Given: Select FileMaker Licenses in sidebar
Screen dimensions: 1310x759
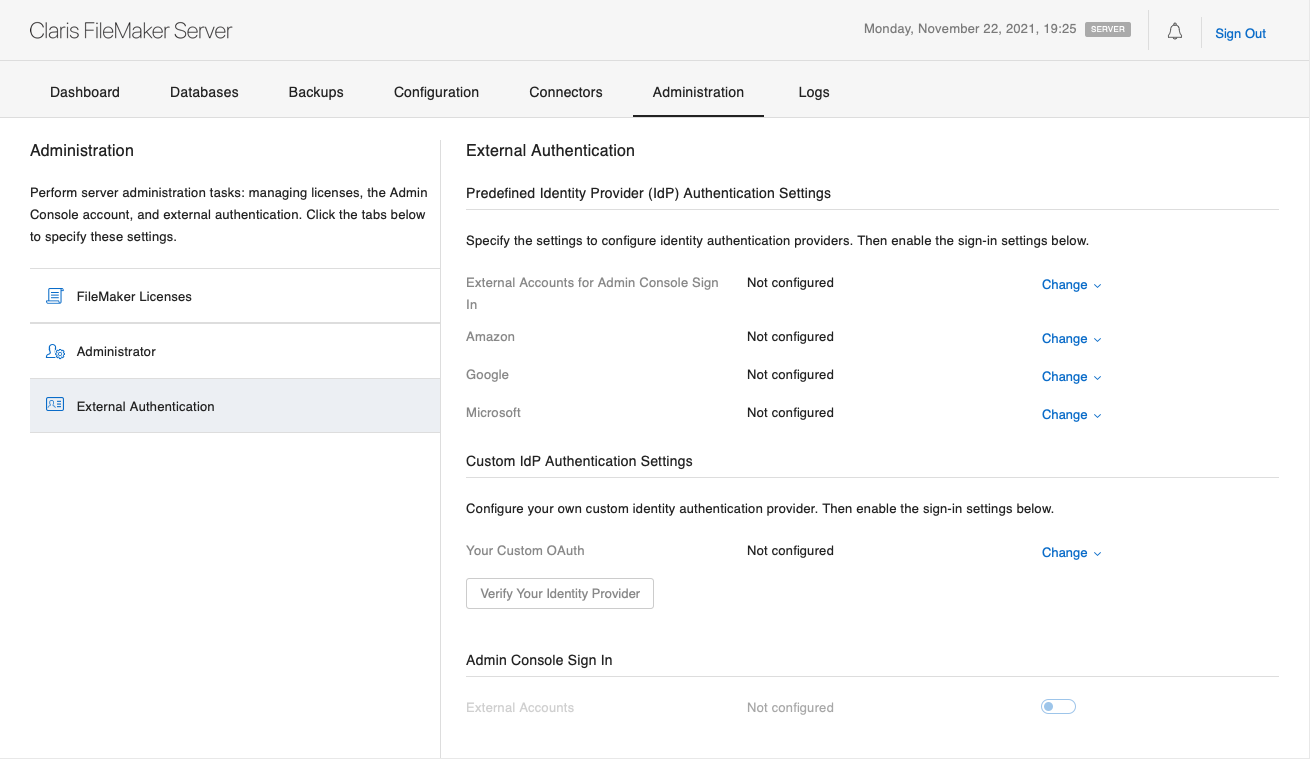Looking at the screenshot, I should pyautogui.click(x=235, y=296).
